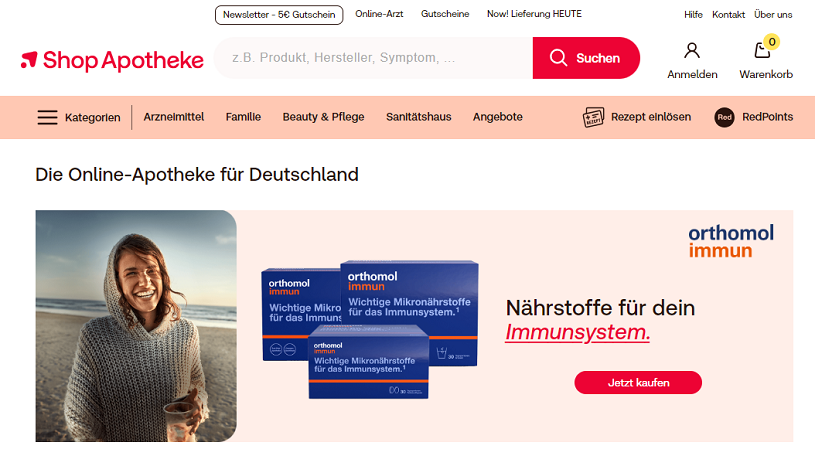Open the Online-Arzt link
This screenshot has width=815, height=466.
coord(379,14)
